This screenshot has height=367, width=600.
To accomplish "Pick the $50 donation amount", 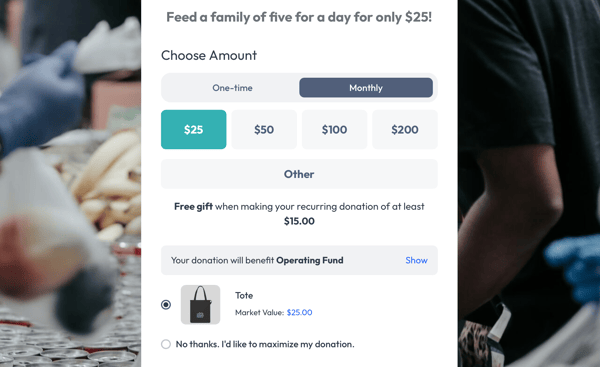I will point(264,129).
